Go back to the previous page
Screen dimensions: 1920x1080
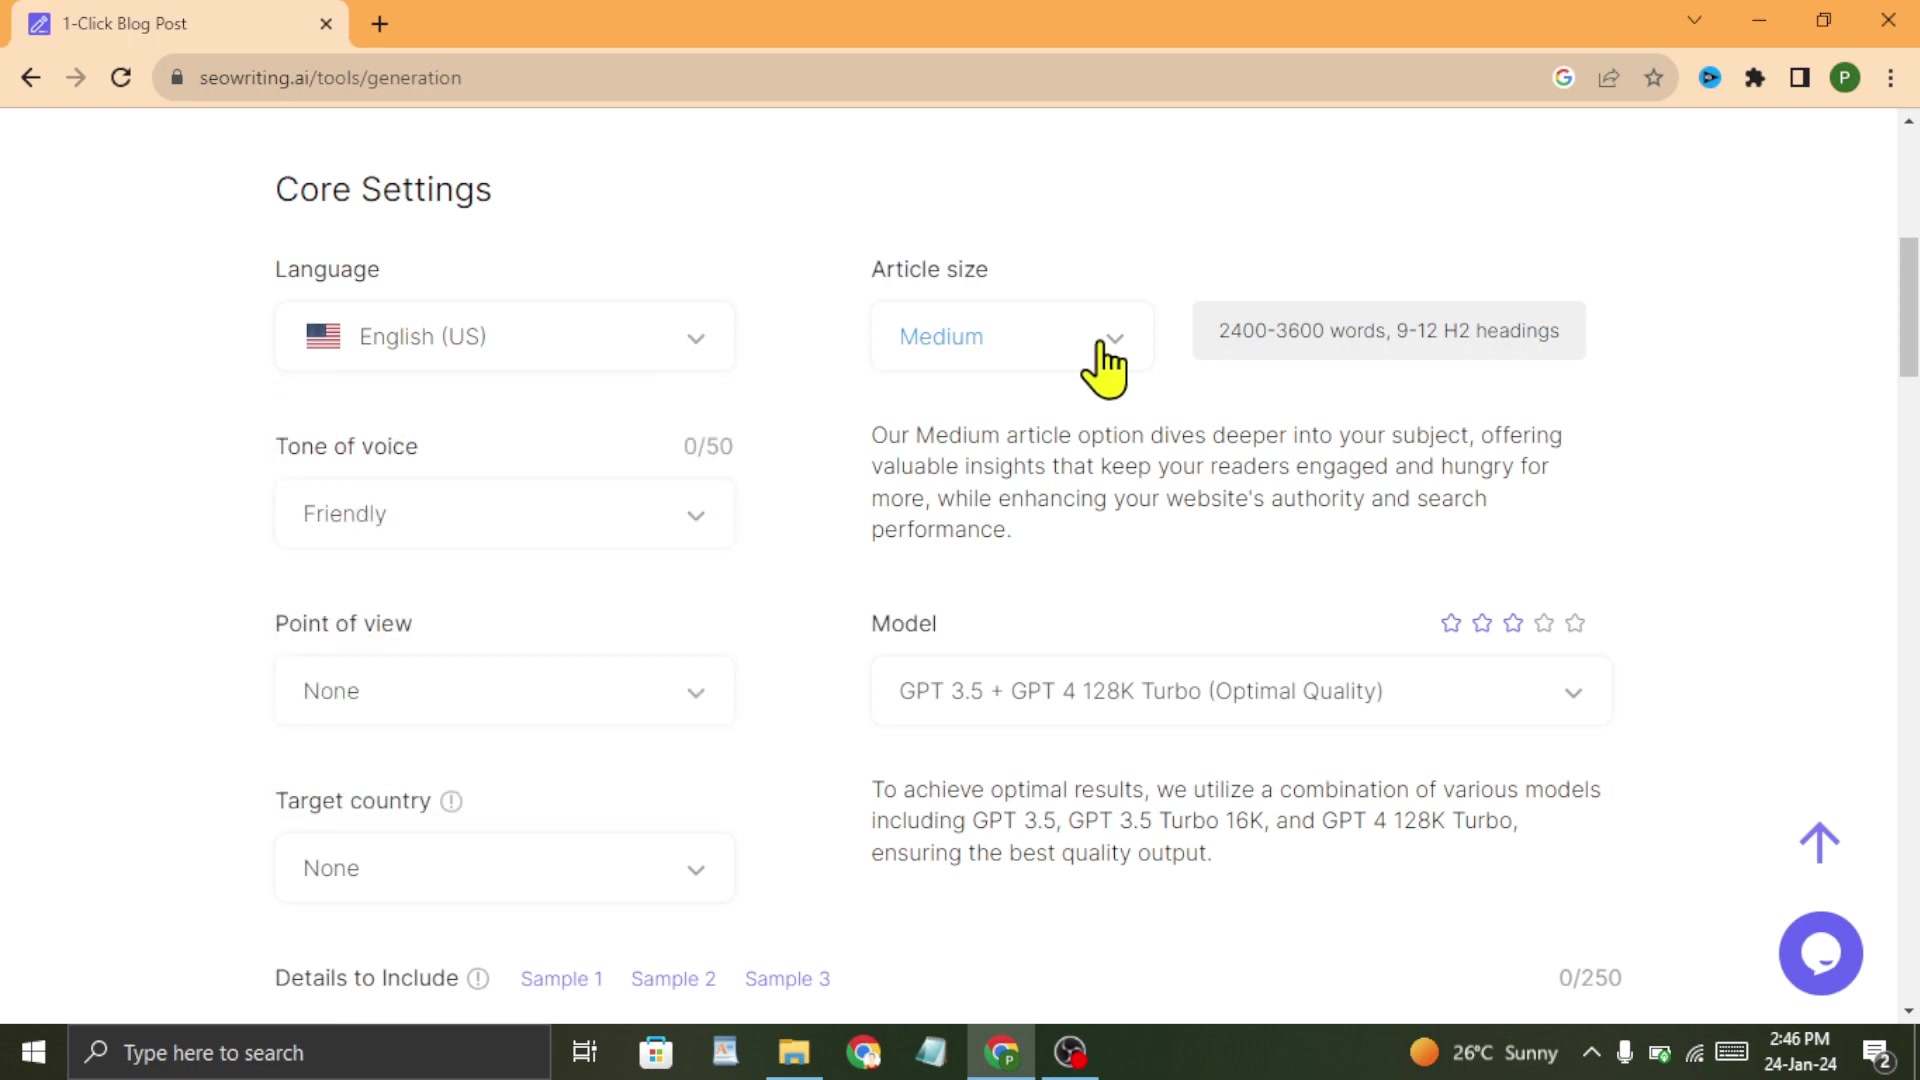(31, 78)
